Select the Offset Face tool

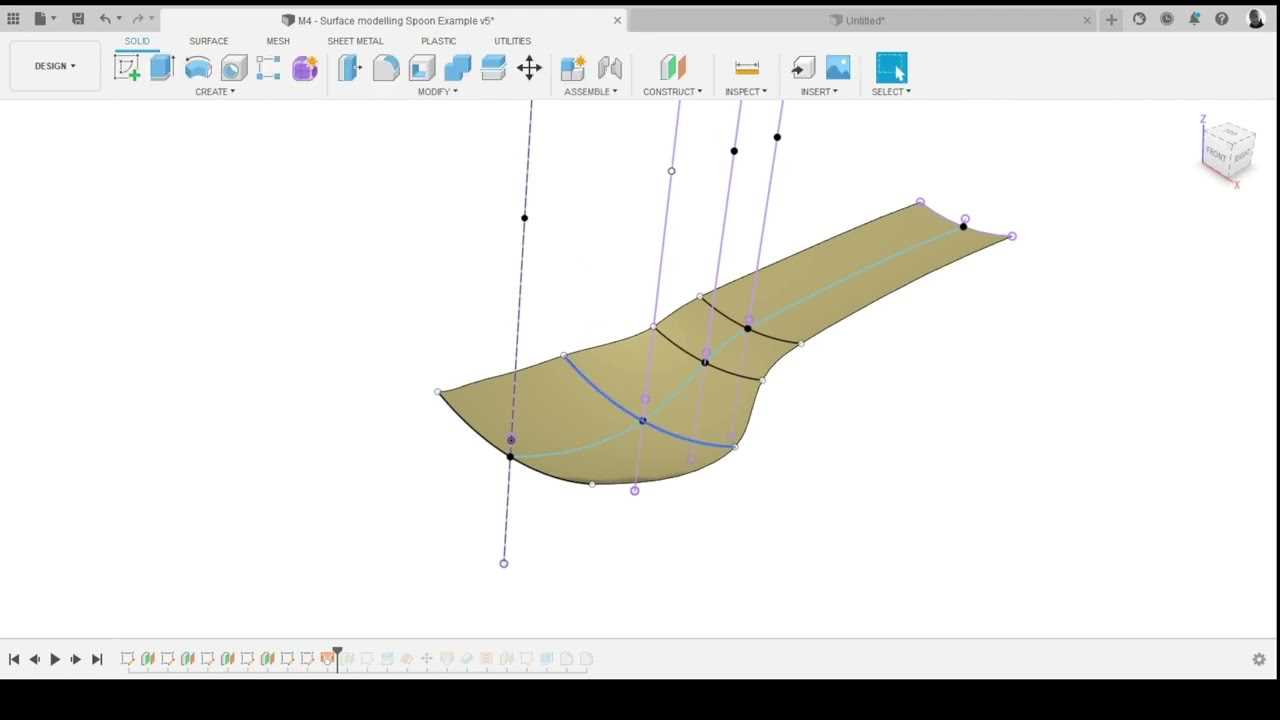click(493, 68)
